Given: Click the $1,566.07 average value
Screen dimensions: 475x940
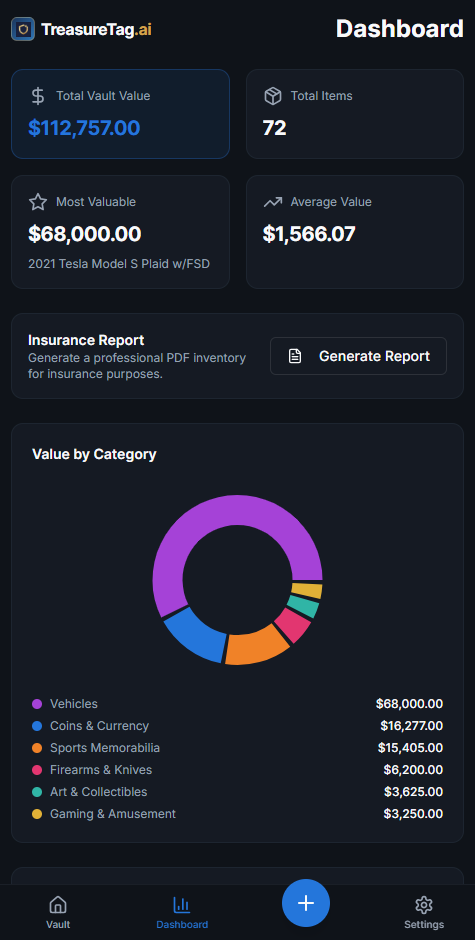Looking at the screenshot, I should click(309, 234).
